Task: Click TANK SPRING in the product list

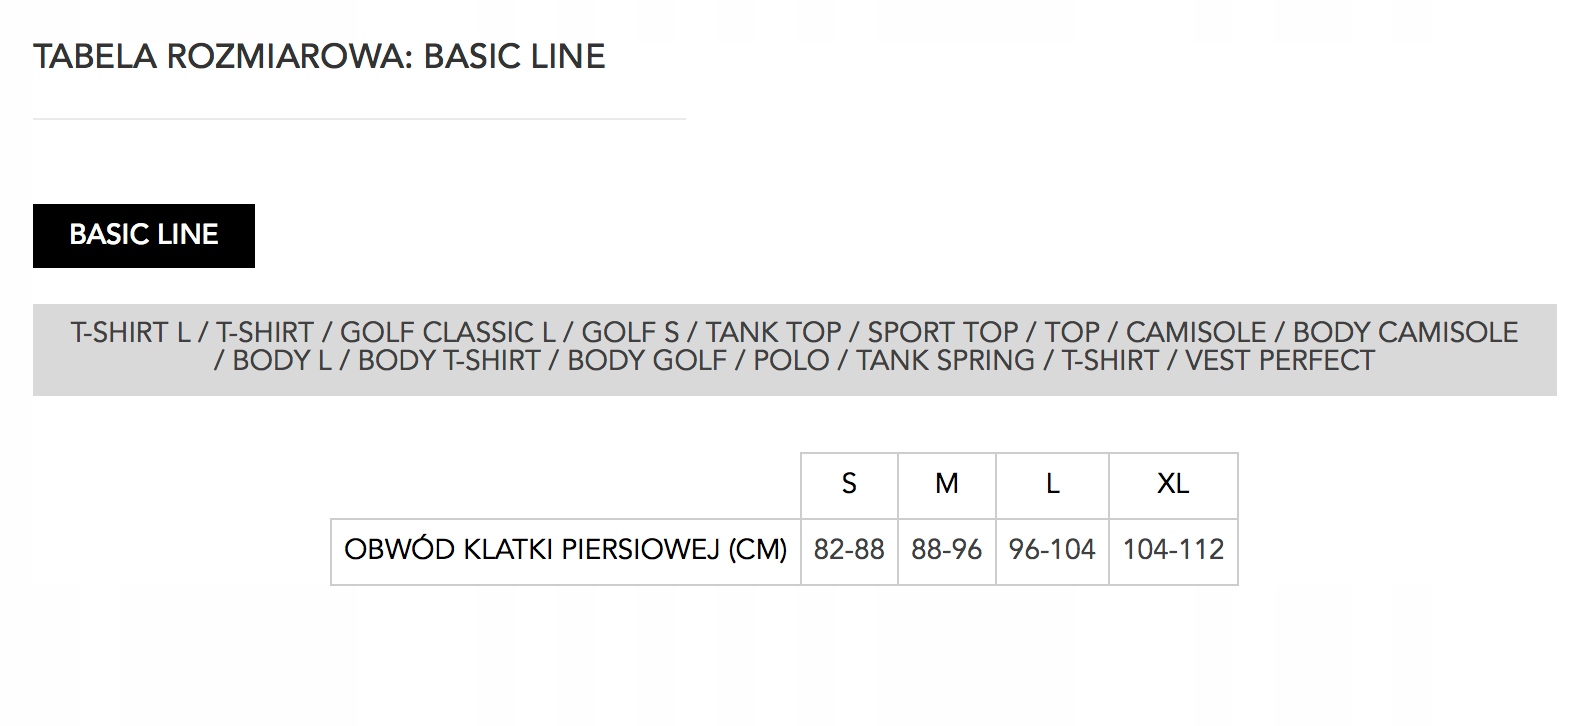Action: tap(945, 361)
